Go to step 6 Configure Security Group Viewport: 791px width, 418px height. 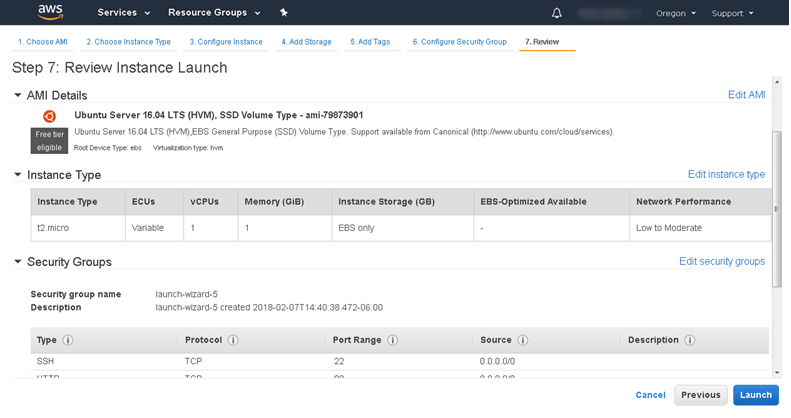[460, 42]
